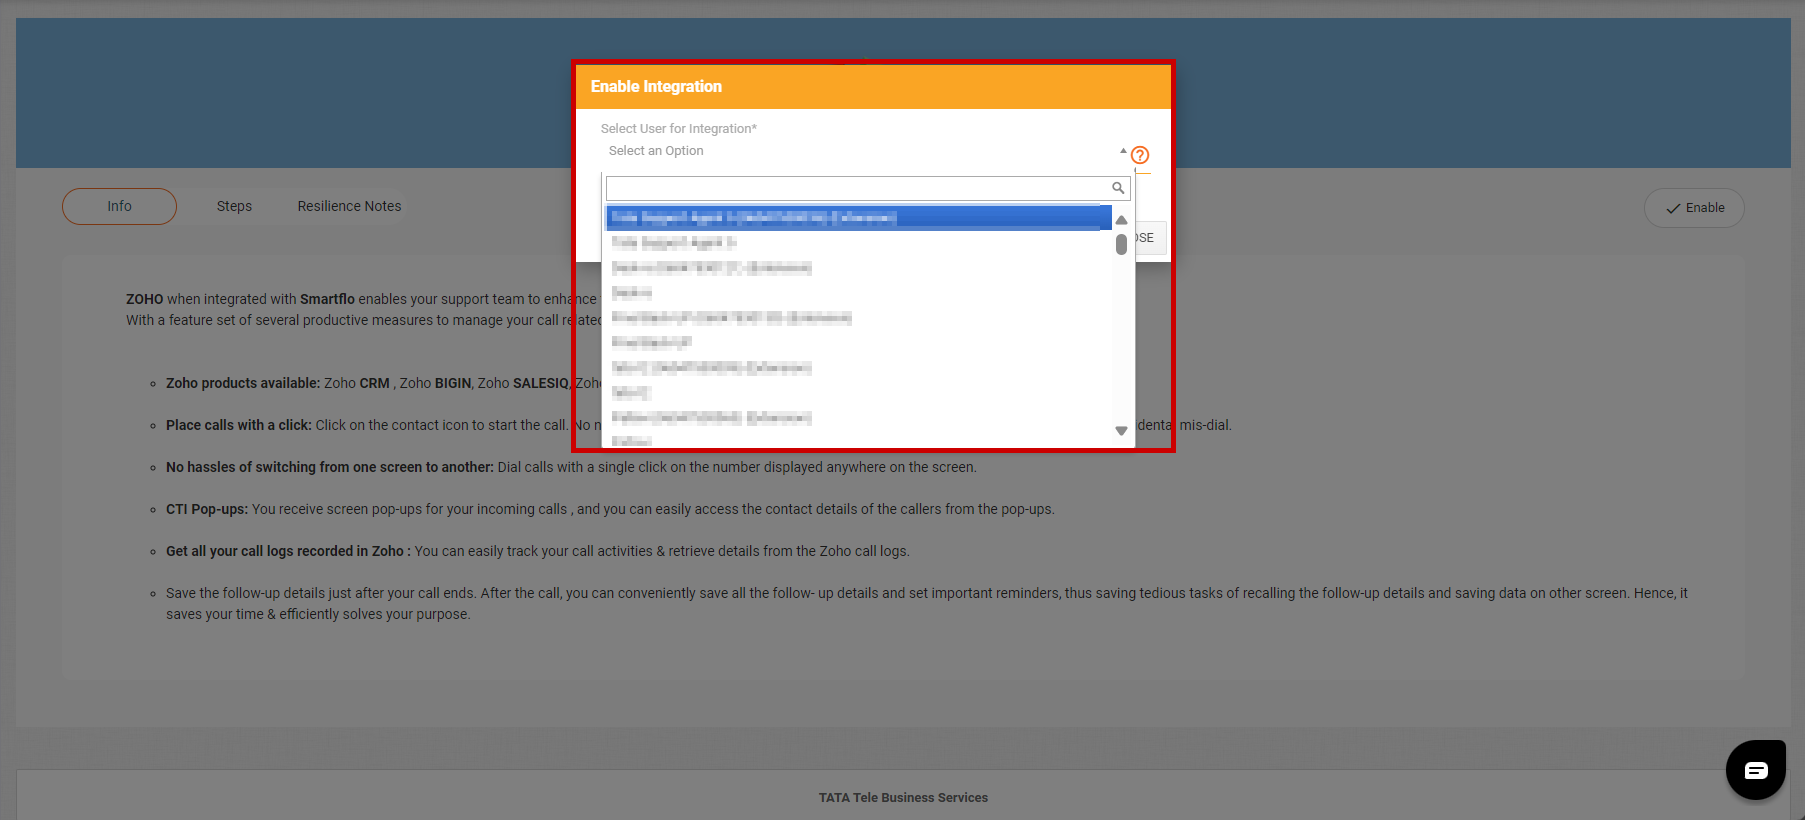Viewport: 1805px width, 820px height.
Task: Click the orange help question mark icon
Action: [1140, 155]
